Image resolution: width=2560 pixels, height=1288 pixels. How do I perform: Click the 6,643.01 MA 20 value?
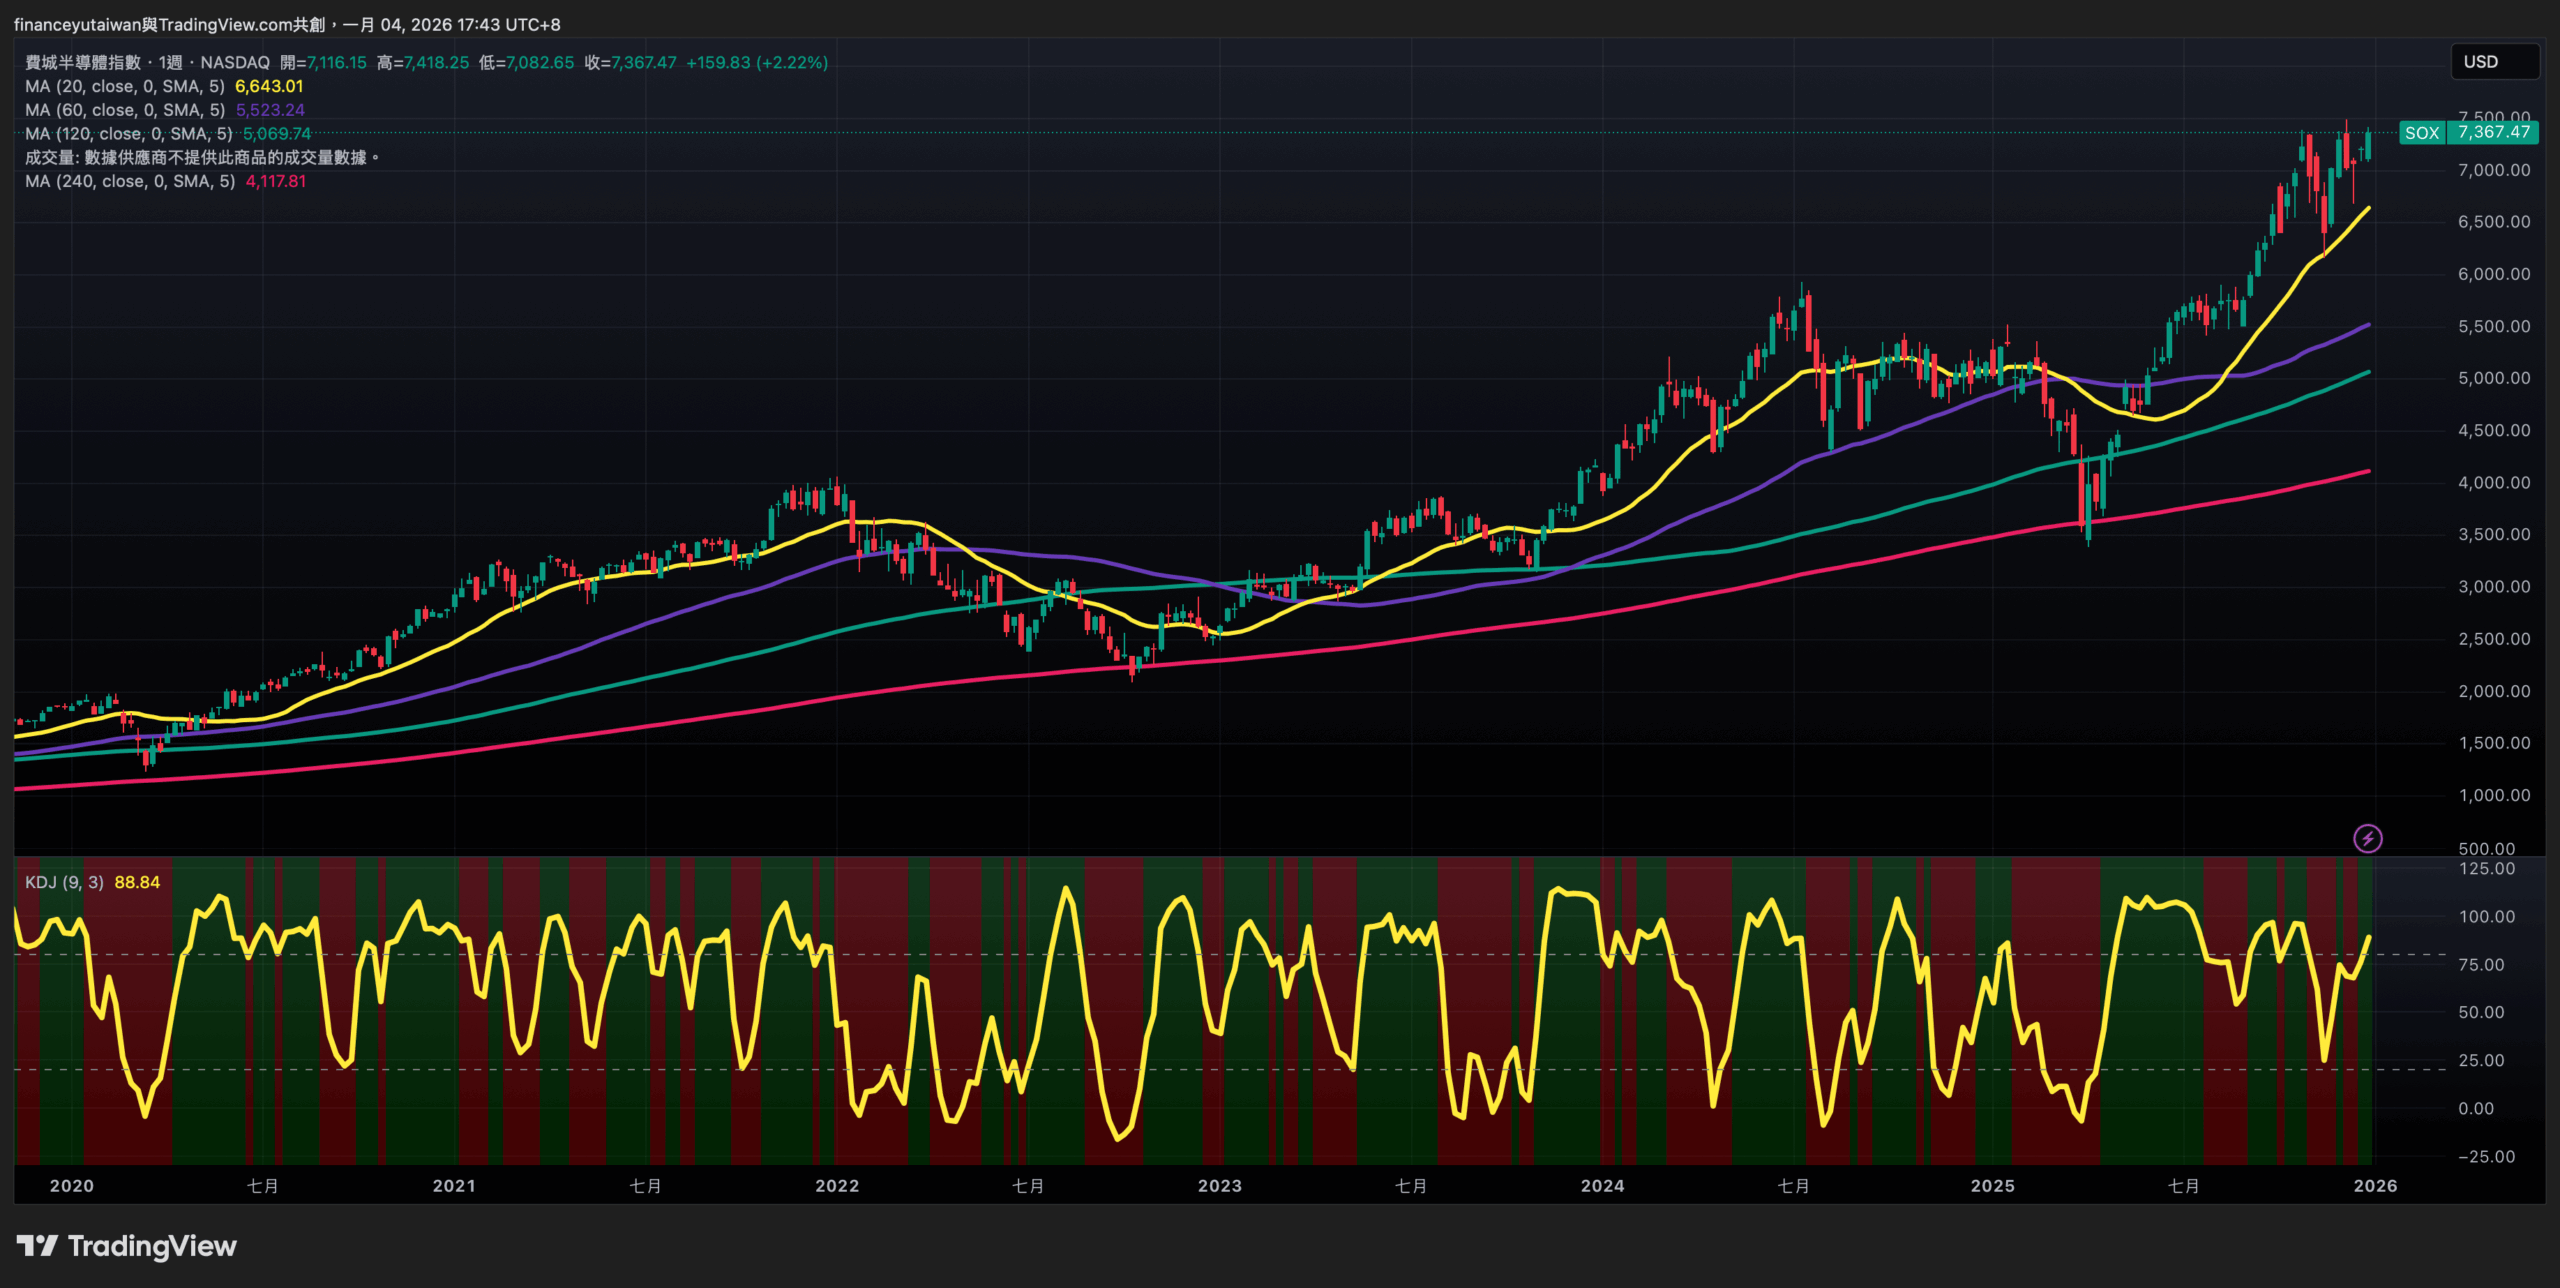pos(269,87)
